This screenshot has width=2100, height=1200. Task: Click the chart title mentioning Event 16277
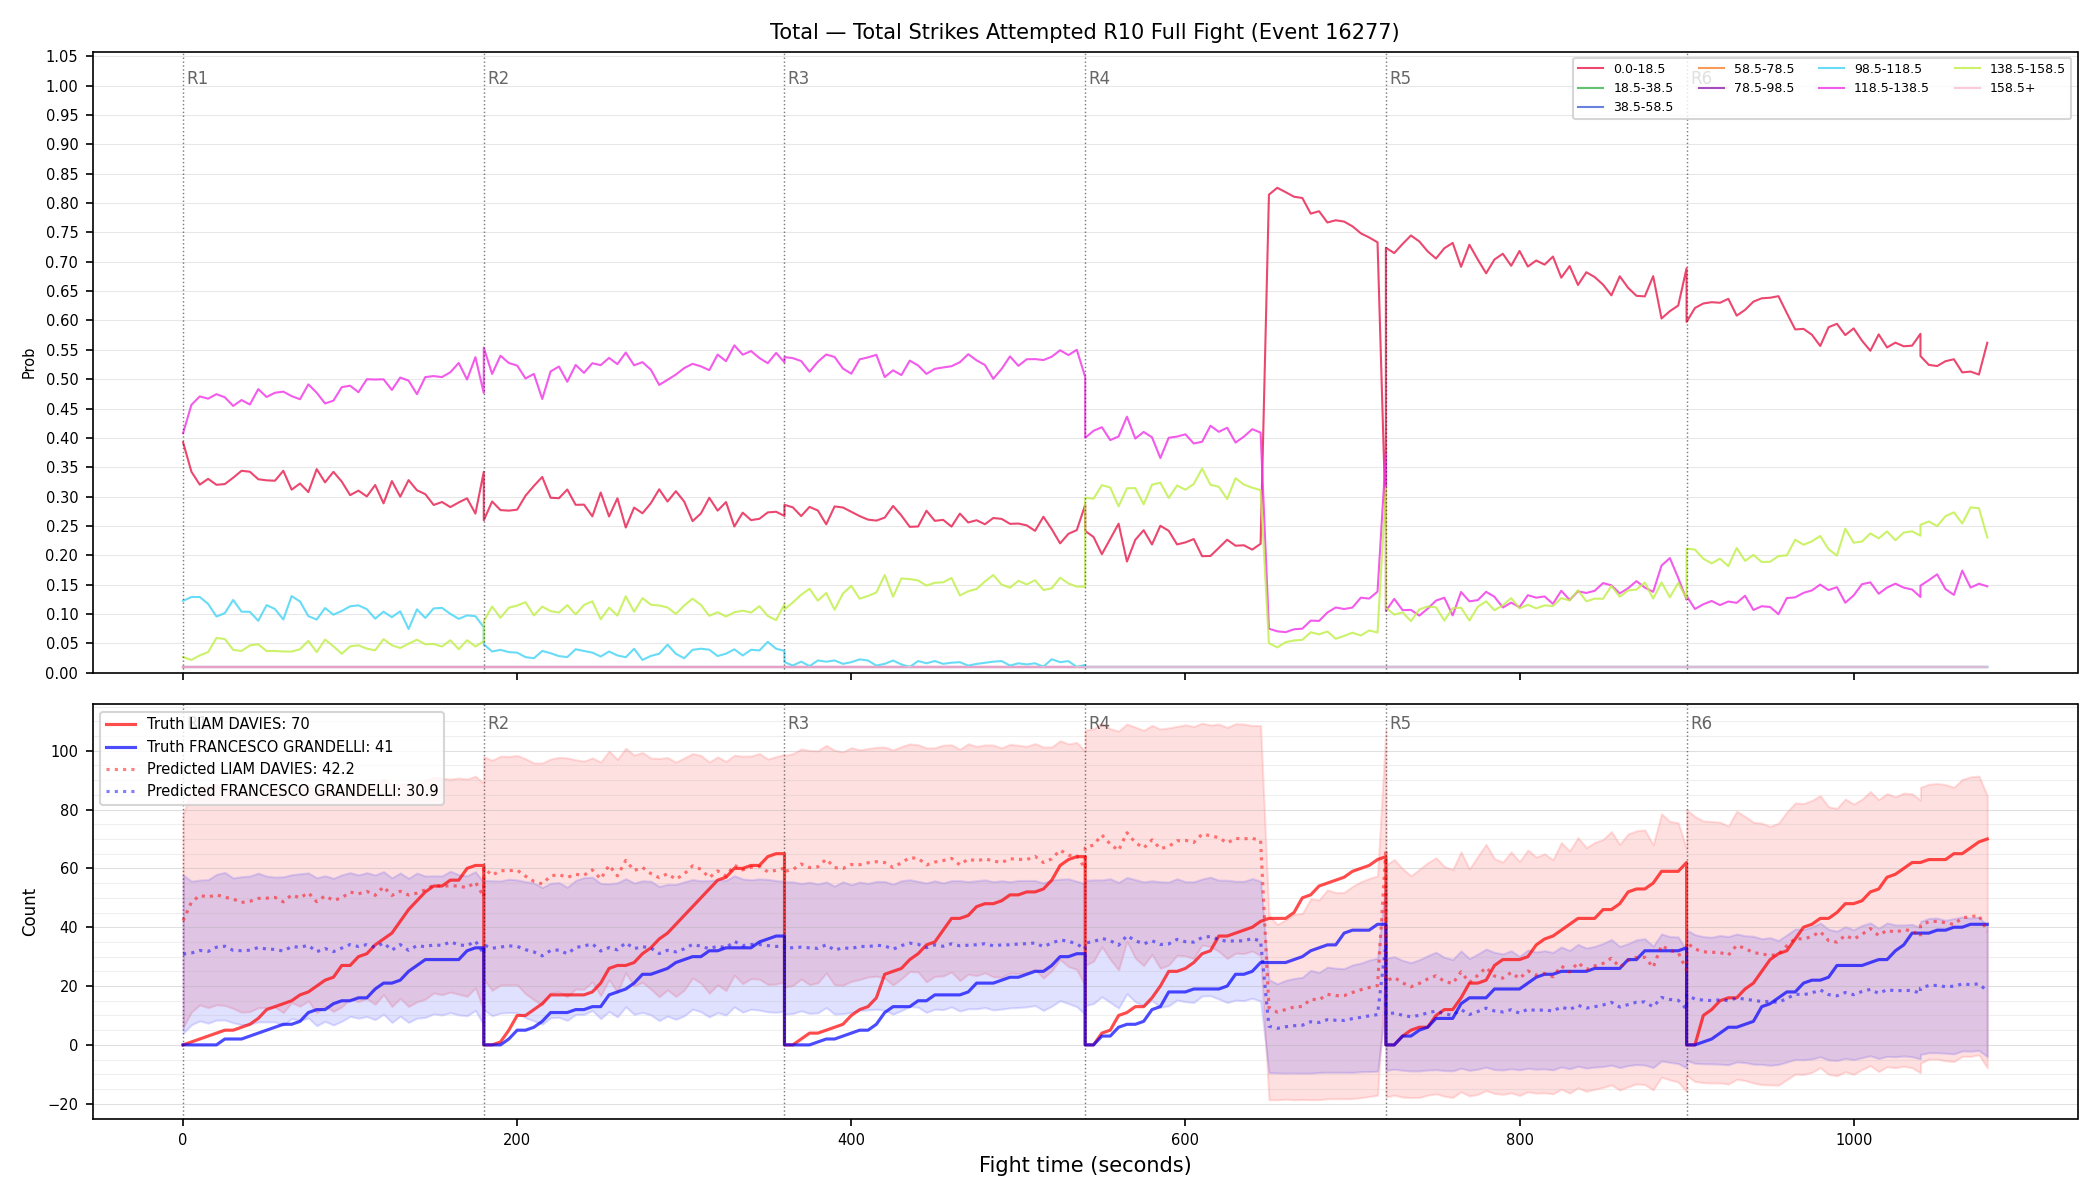coord(1084,32)
